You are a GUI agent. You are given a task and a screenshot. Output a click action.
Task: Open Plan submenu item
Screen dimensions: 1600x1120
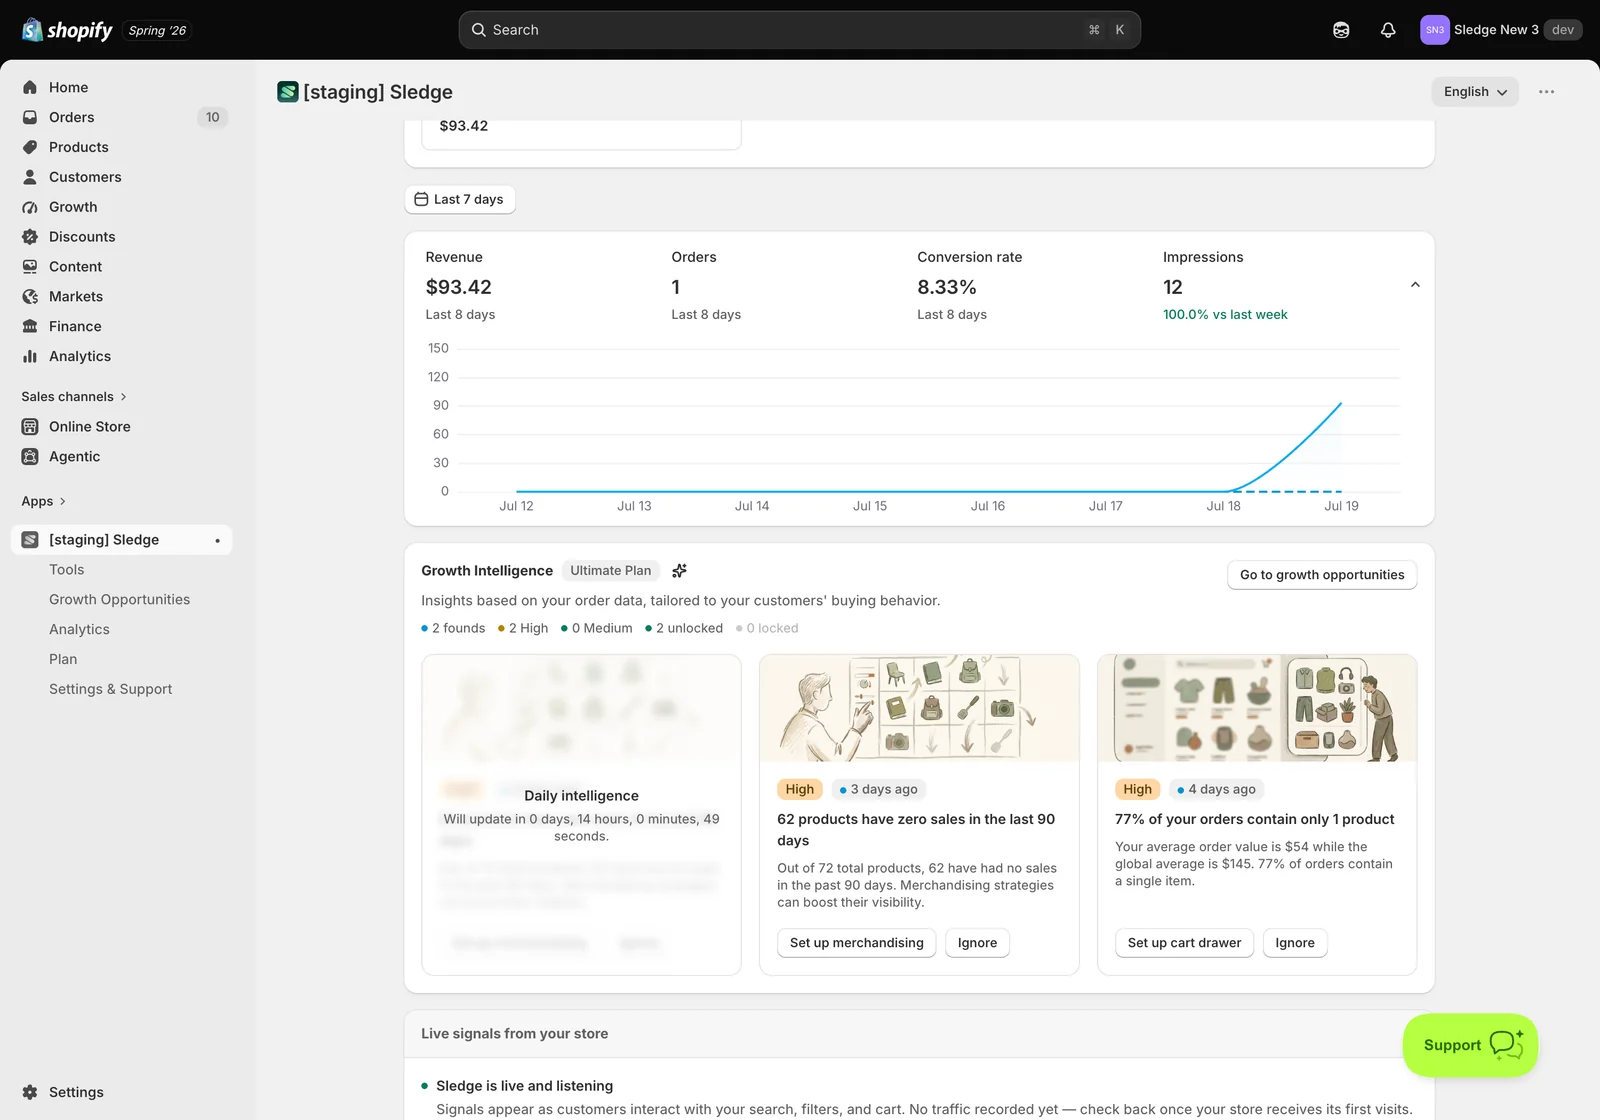tap(63, 660)
